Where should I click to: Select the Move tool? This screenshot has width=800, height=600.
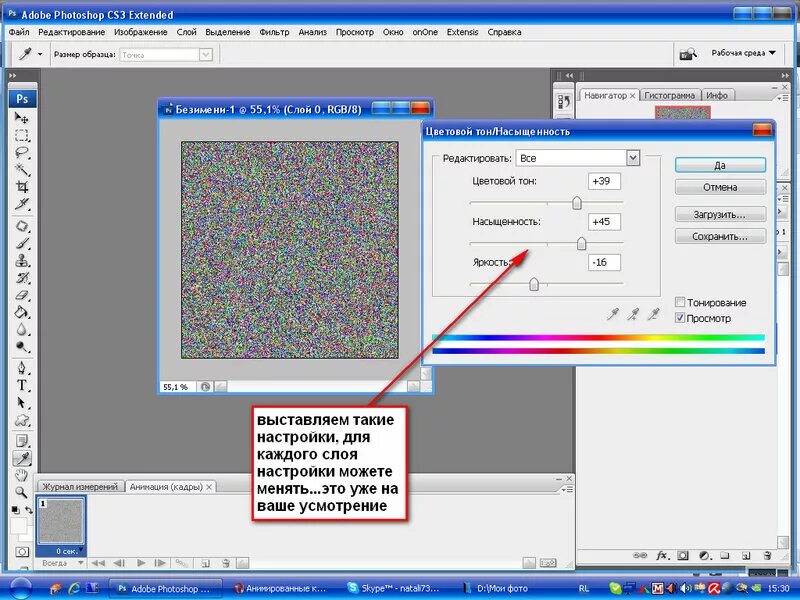coord(21,118)
